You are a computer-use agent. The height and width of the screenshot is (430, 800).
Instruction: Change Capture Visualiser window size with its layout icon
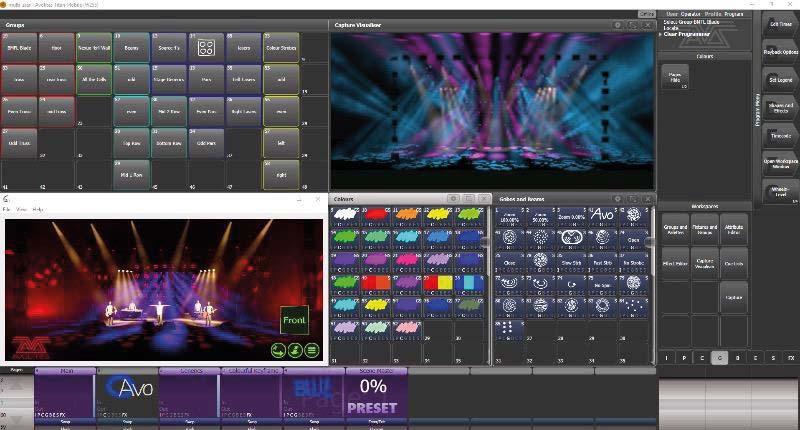(633, 24)
